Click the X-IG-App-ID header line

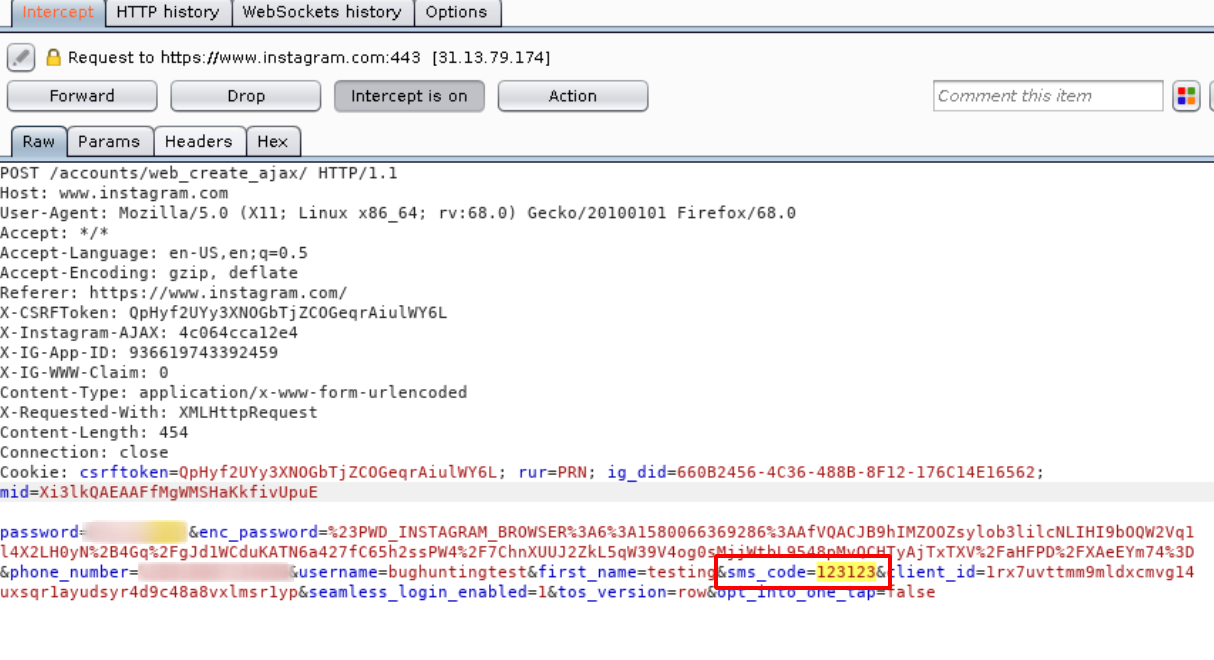point(139,353)
